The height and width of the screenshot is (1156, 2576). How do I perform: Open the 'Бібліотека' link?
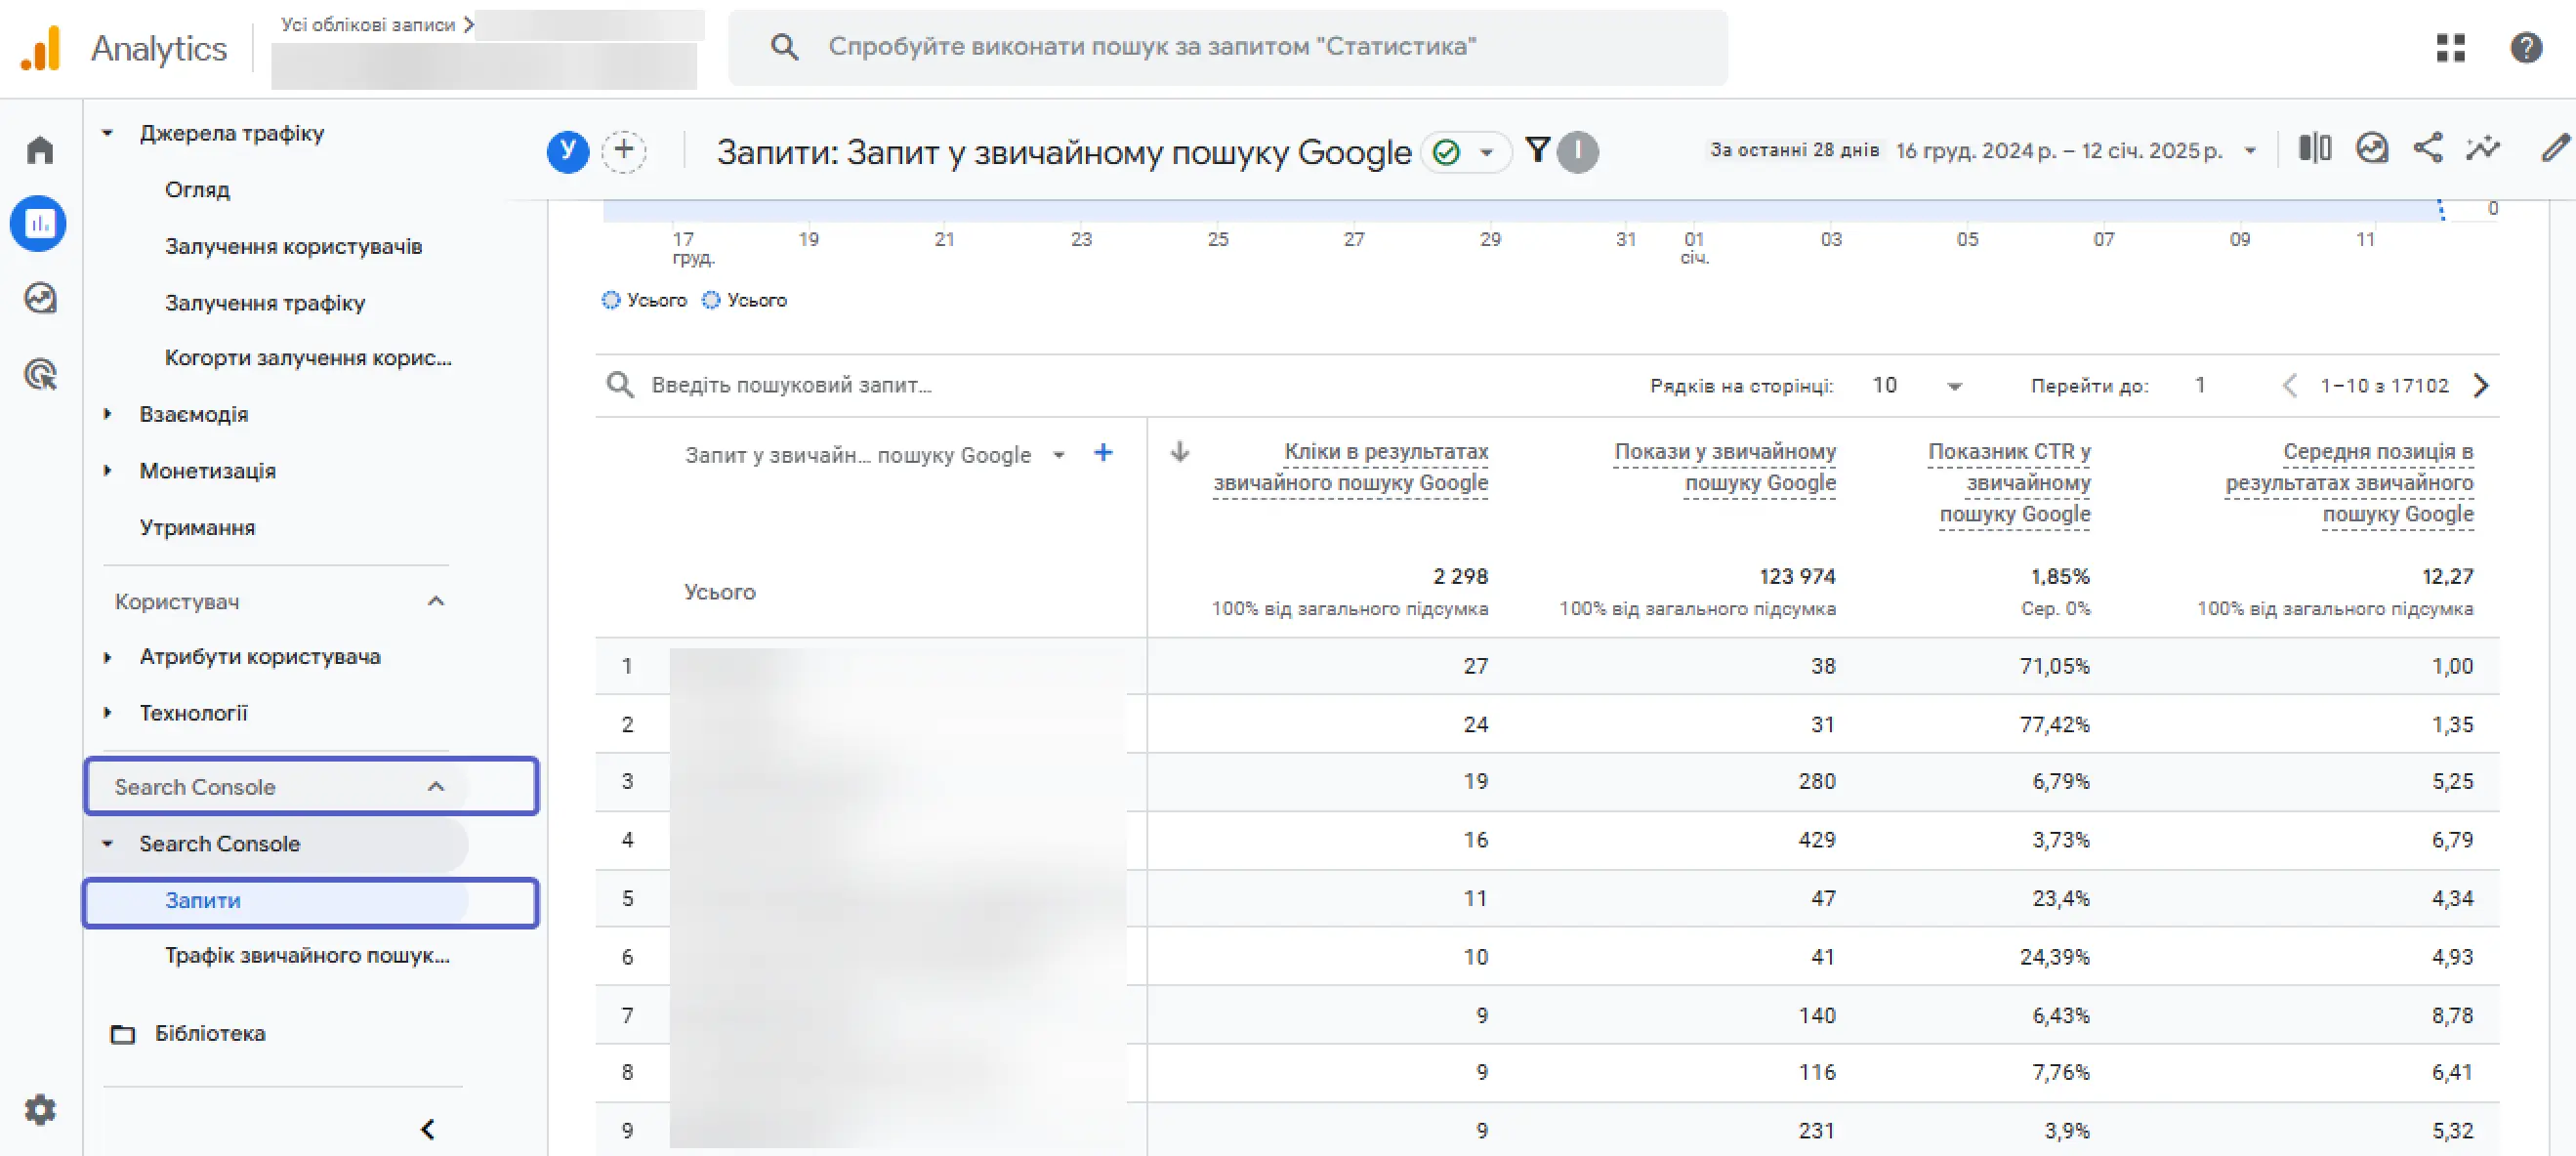(210, 1034)
